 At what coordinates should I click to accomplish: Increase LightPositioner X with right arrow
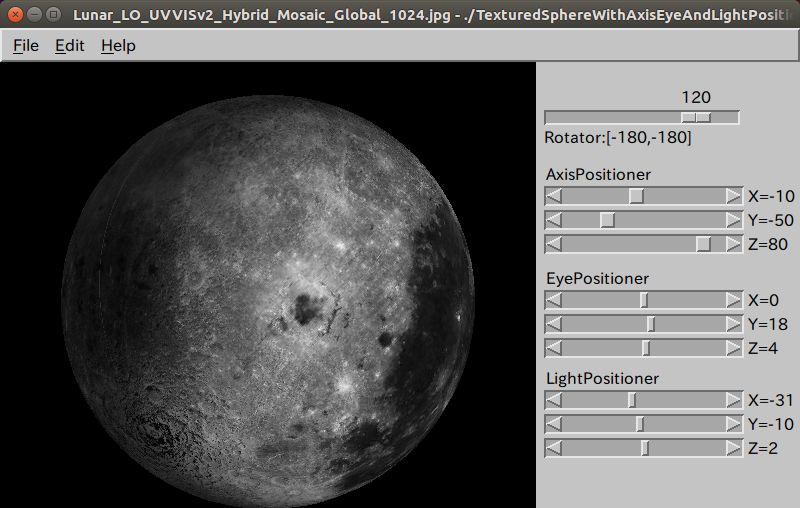[734, 400]
